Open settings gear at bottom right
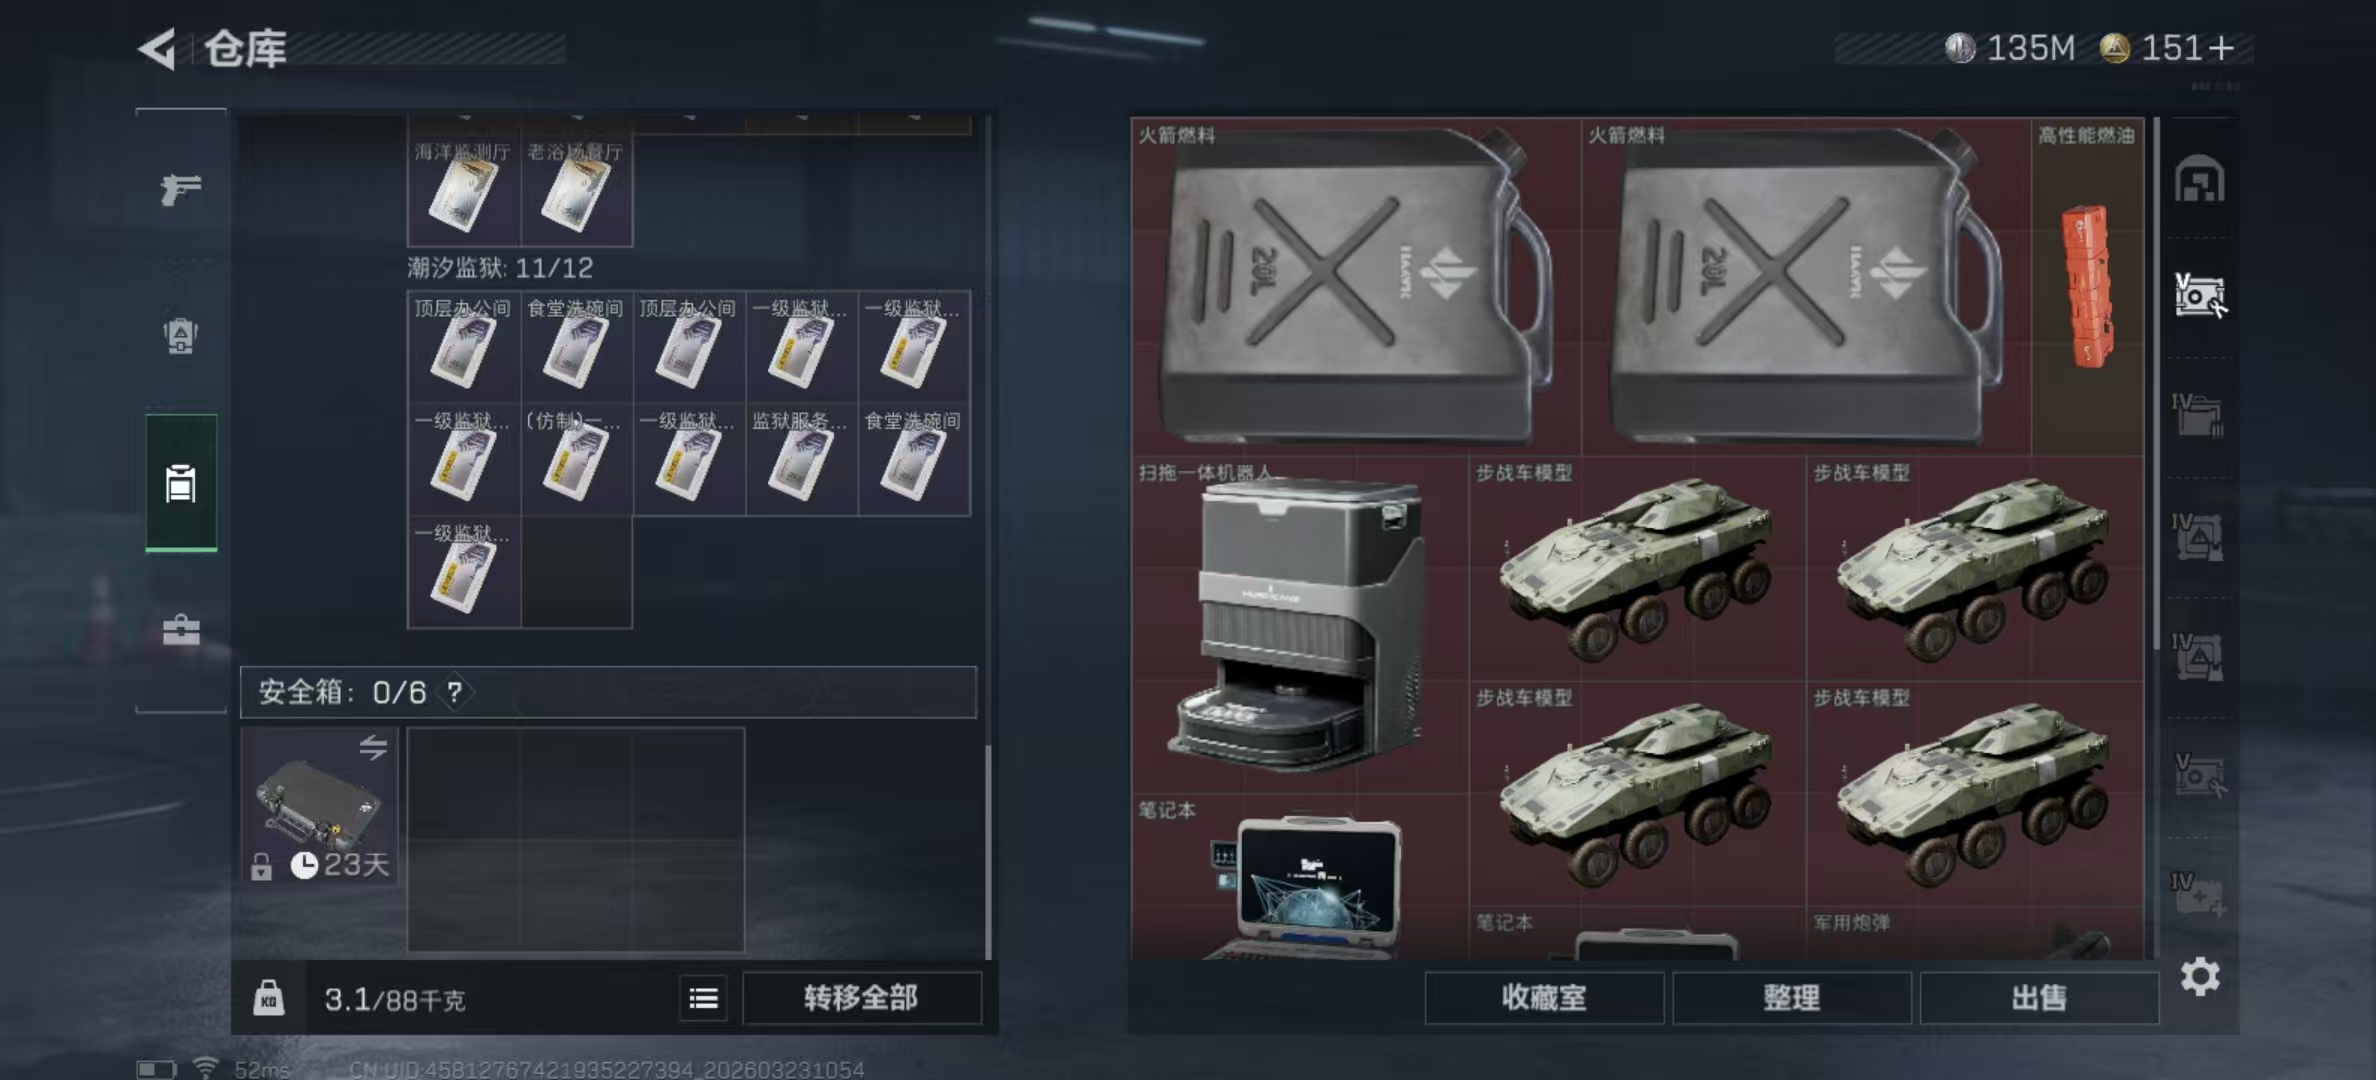The image size is (2376, 1080). click(x=2199, y=976)
